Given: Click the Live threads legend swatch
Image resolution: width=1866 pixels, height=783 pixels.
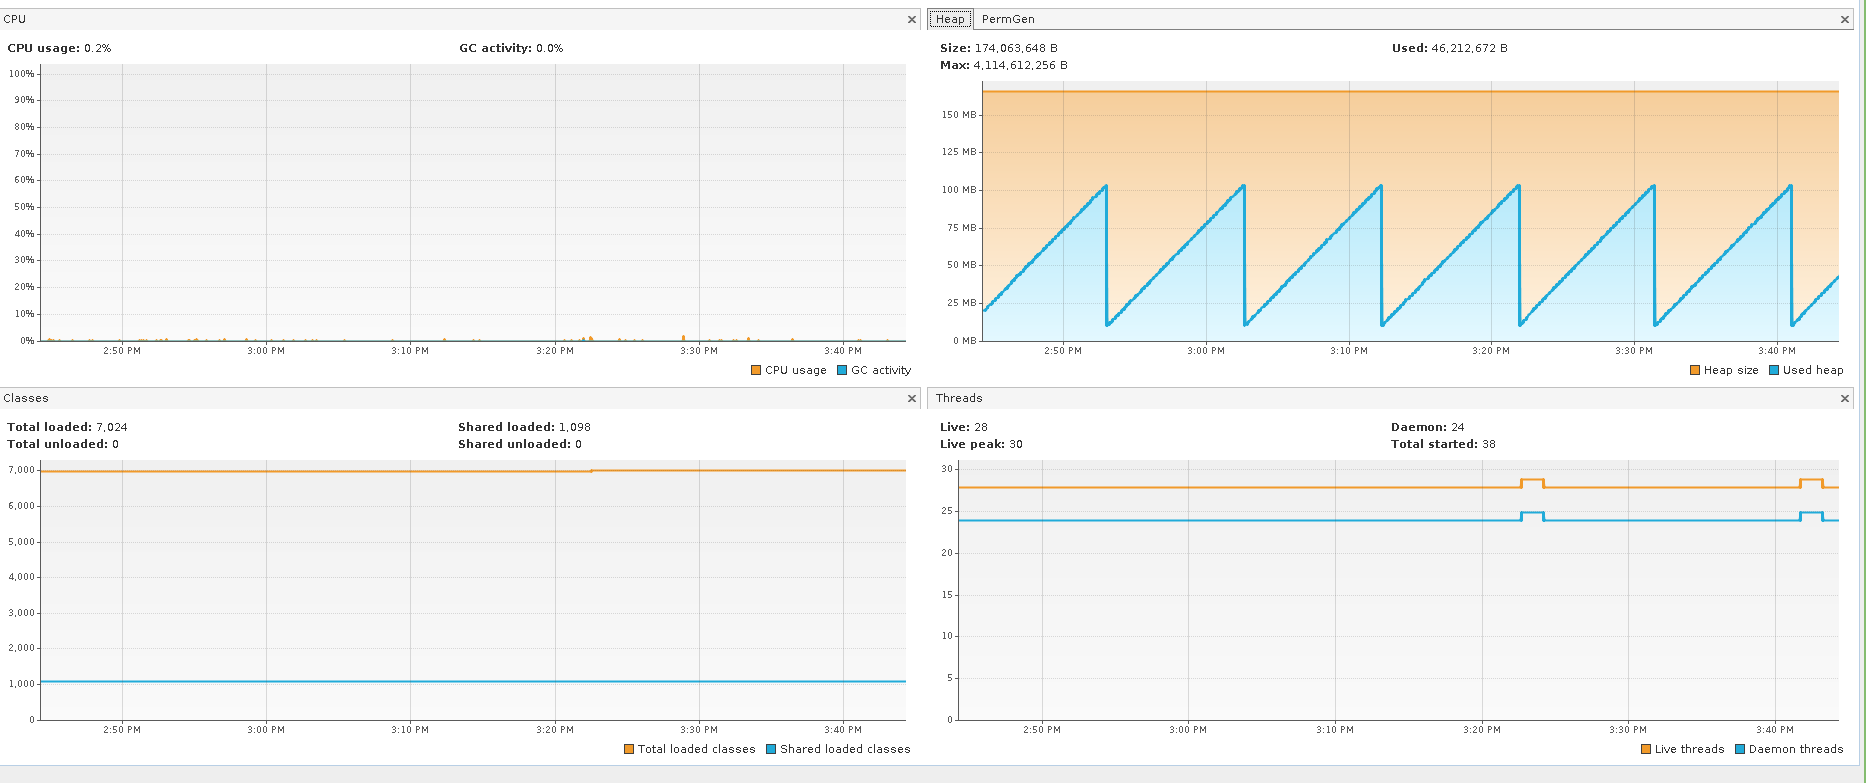Looking at the screenshot, I should [x=1646, y=749].
